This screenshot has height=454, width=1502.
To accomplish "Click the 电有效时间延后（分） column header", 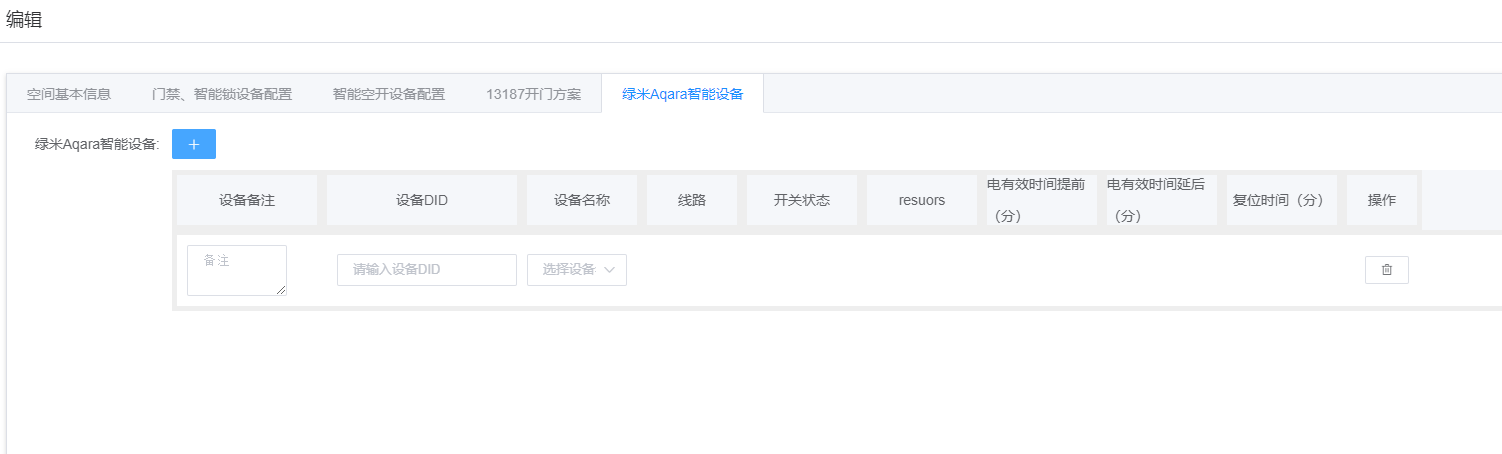I will click(x=1162, y=200).
